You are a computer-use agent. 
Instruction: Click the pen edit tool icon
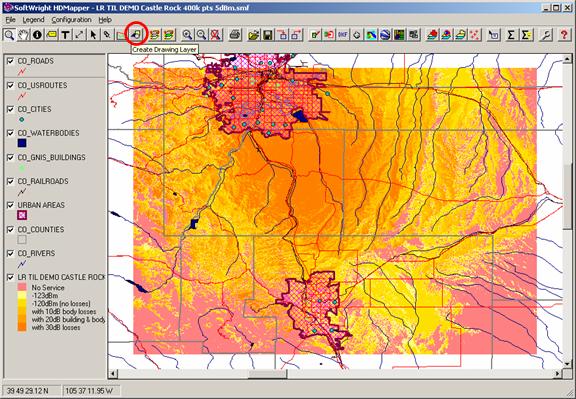click(x=107, y=35)
